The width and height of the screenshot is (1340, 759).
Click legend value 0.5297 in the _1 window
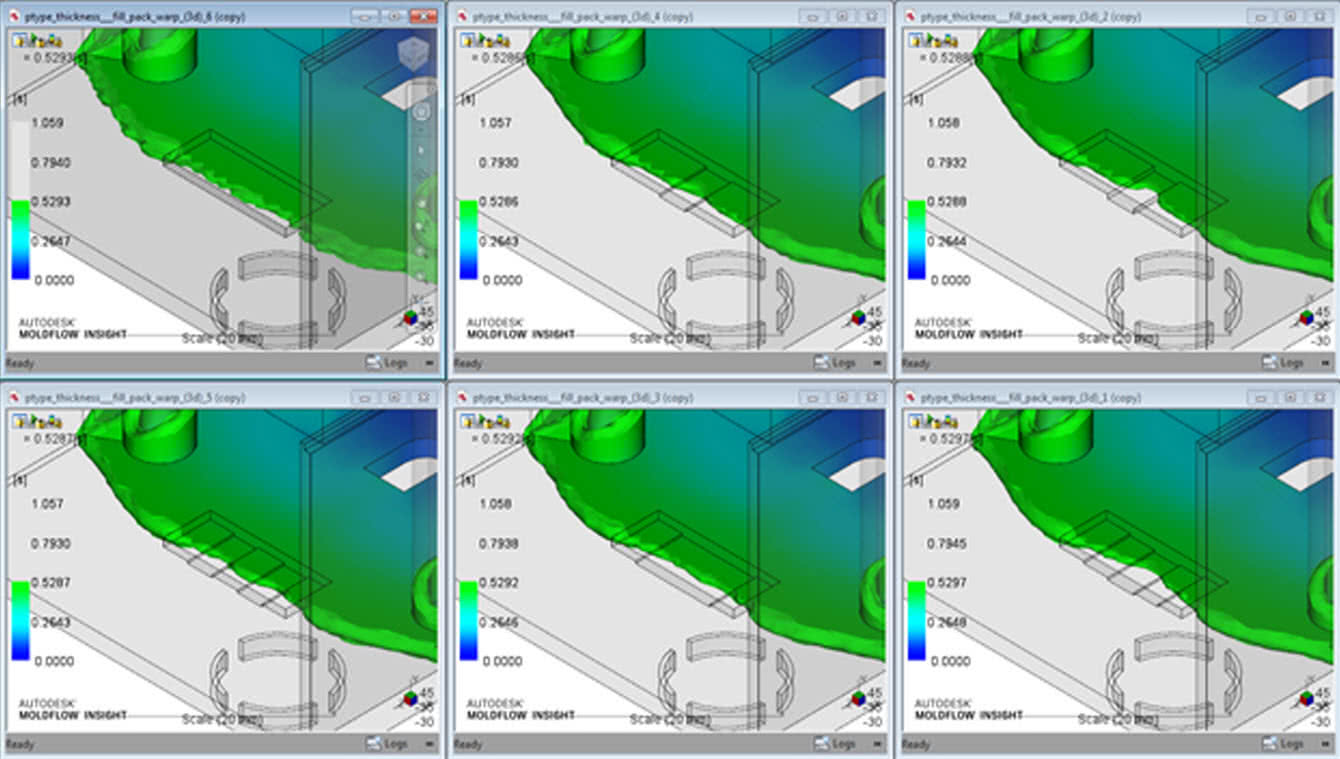tap(948, 582)
